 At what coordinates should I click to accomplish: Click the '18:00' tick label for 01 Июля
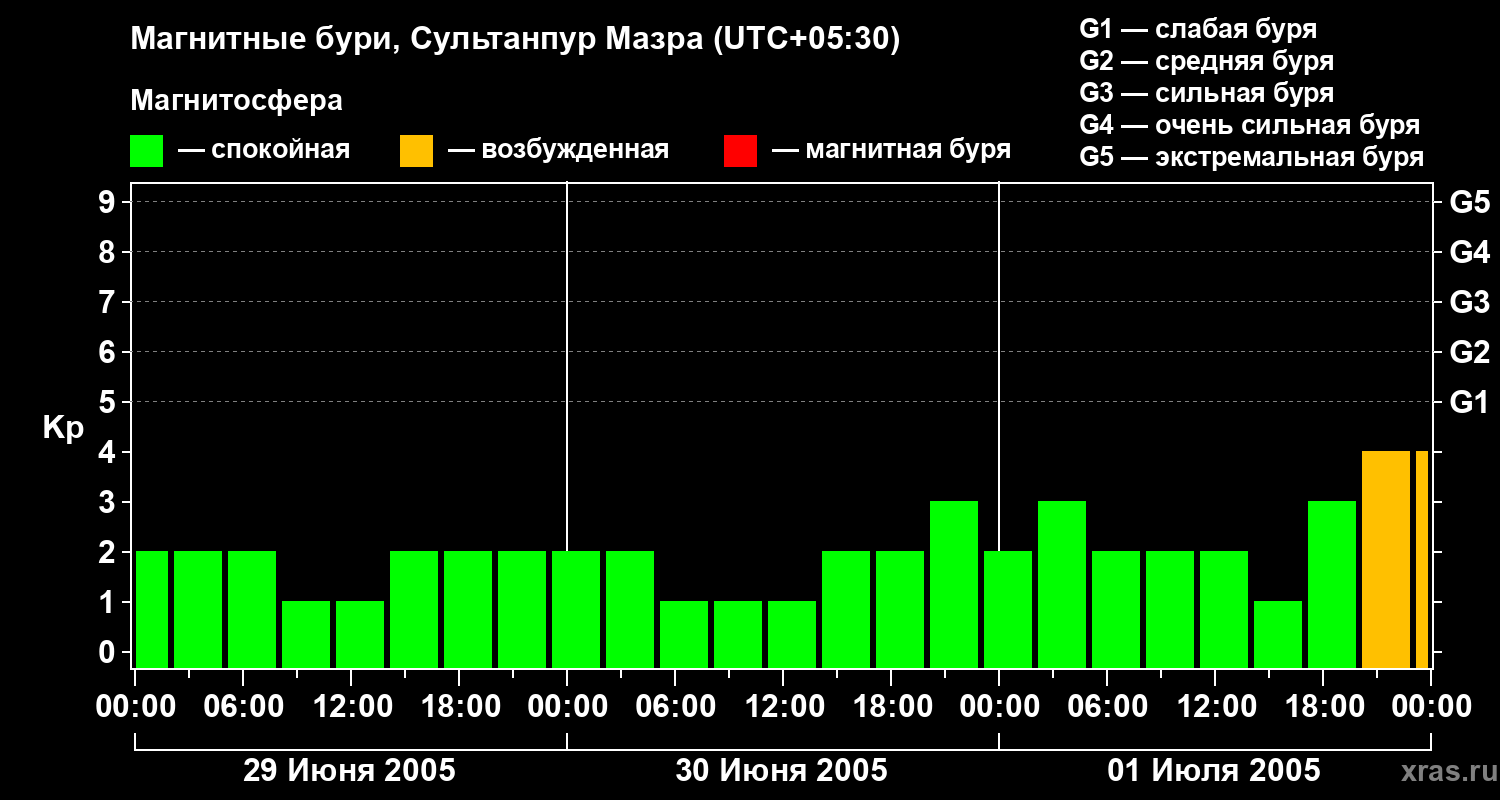(x=1323, y=706)
